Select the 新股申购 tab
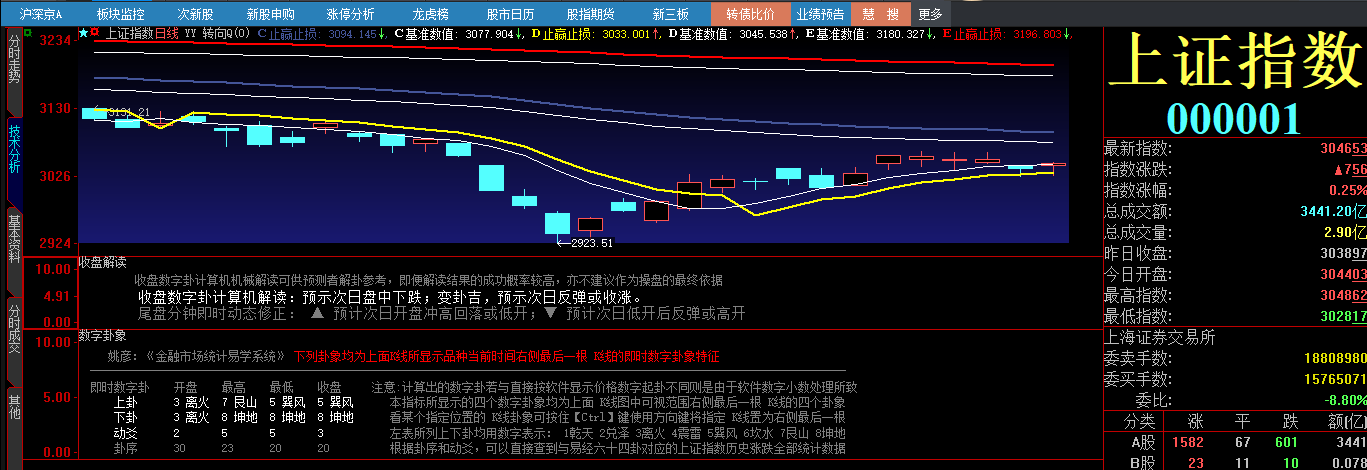 tap(270, 14)
